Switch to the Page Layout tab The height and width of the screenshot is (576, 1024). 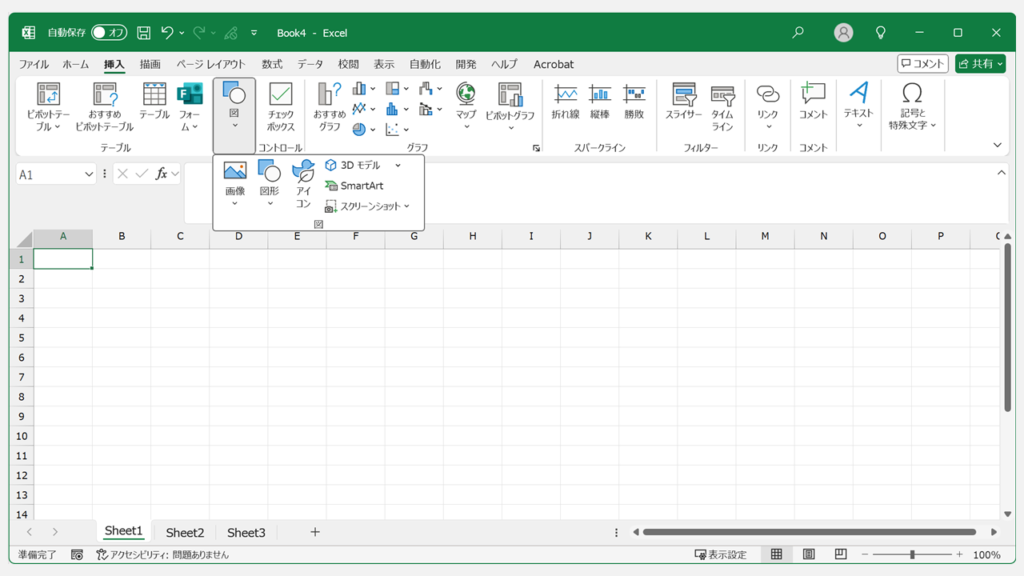click(x=211, y=64)
